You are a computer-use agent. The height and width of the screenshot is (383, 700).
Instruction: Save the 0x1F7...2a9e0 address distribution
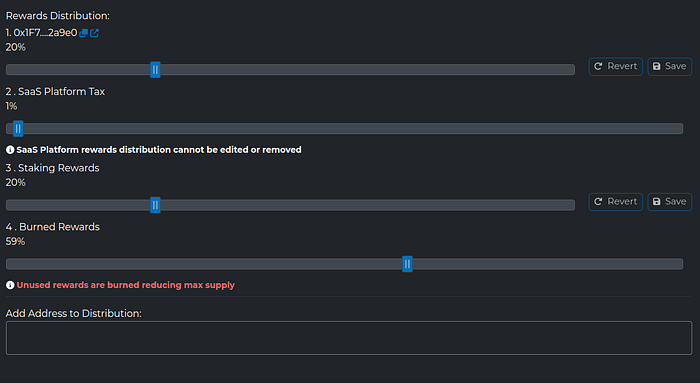point(670,67)
